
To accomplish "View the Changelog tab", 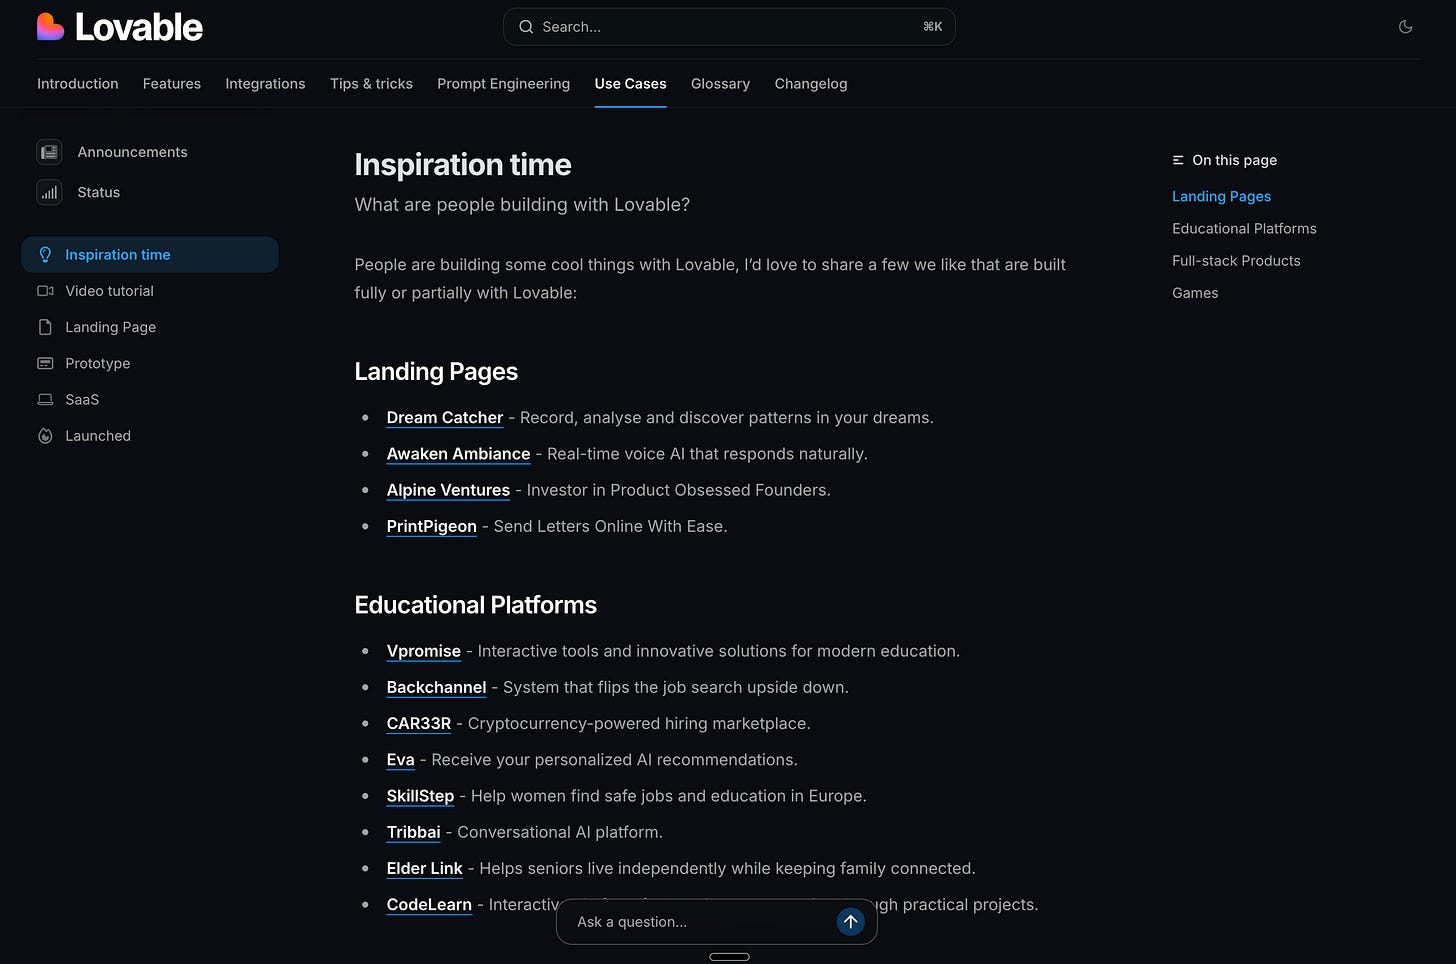I will click(x=811, y=84).
